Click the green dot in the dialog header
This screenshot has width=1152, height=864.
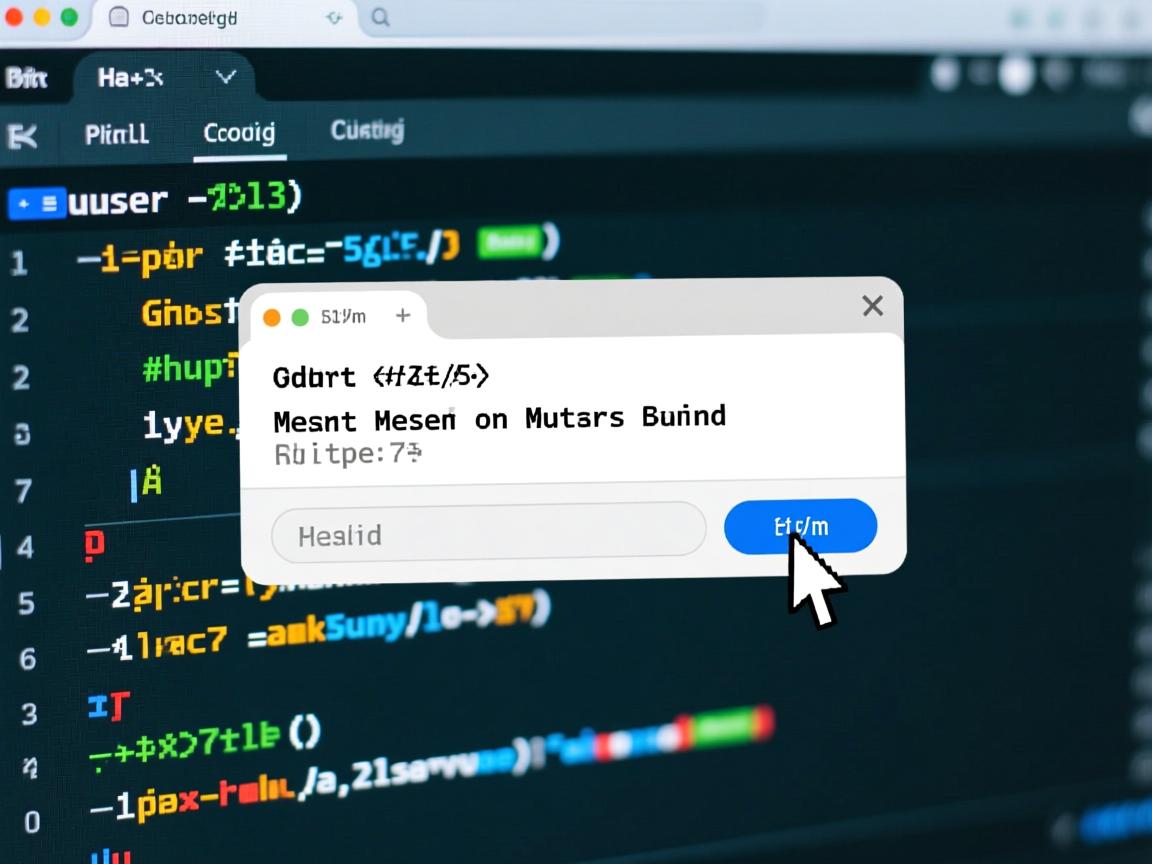[x=300, y=318]
